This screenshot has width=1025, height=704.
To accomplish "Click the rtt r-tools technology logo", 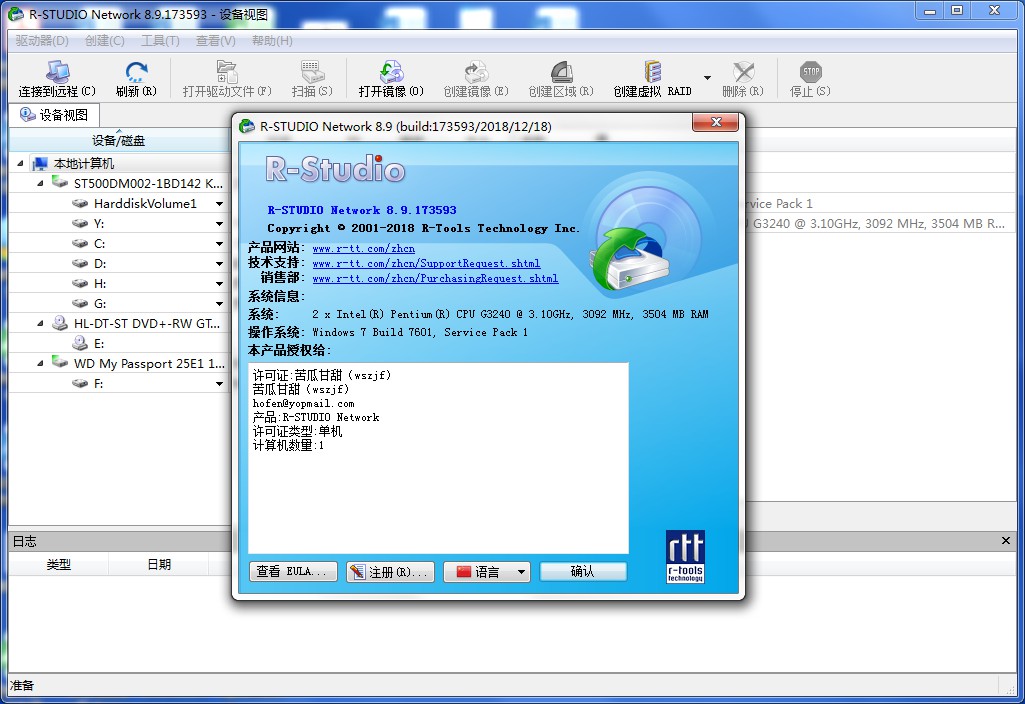I will click(x=685, y=556).
